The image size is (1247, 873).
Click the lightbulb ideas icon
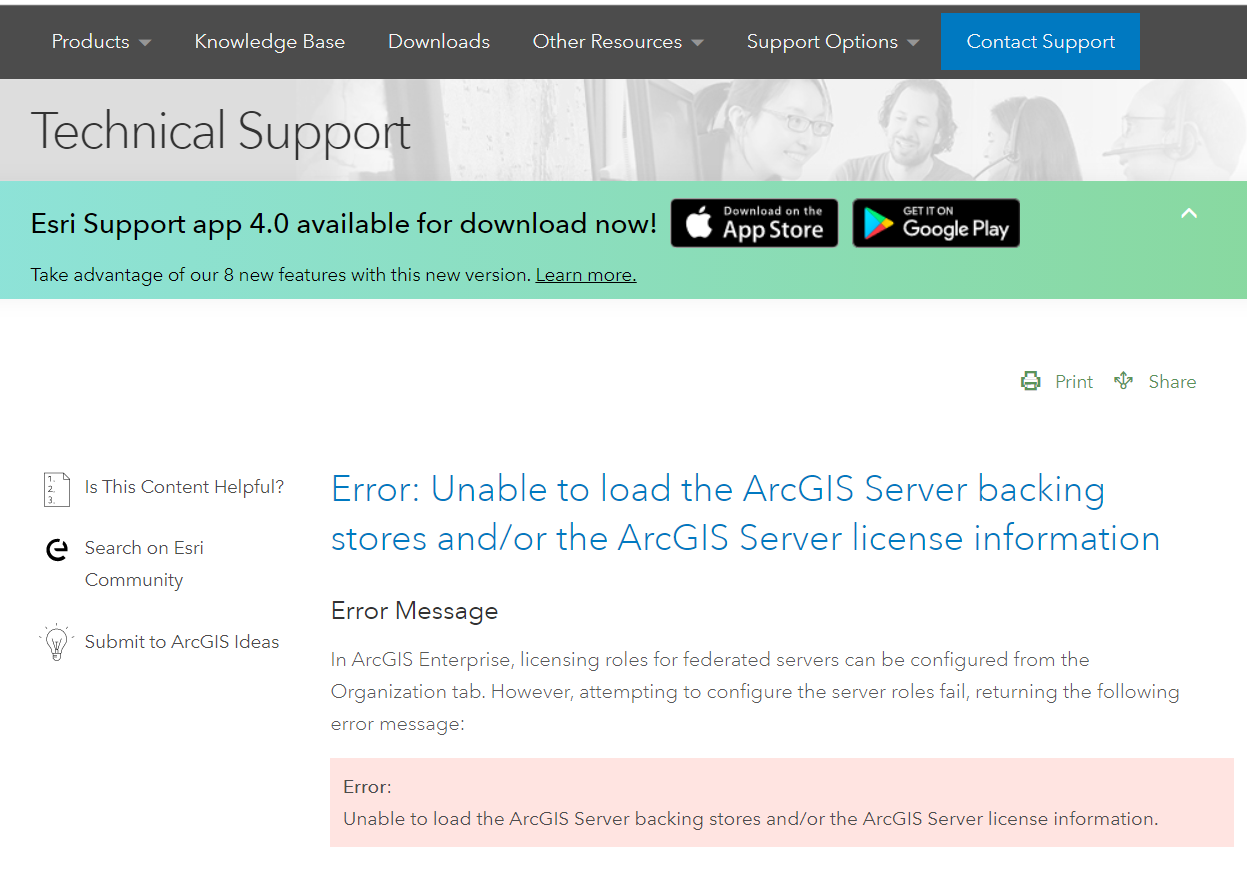click(x=56, y=642)
